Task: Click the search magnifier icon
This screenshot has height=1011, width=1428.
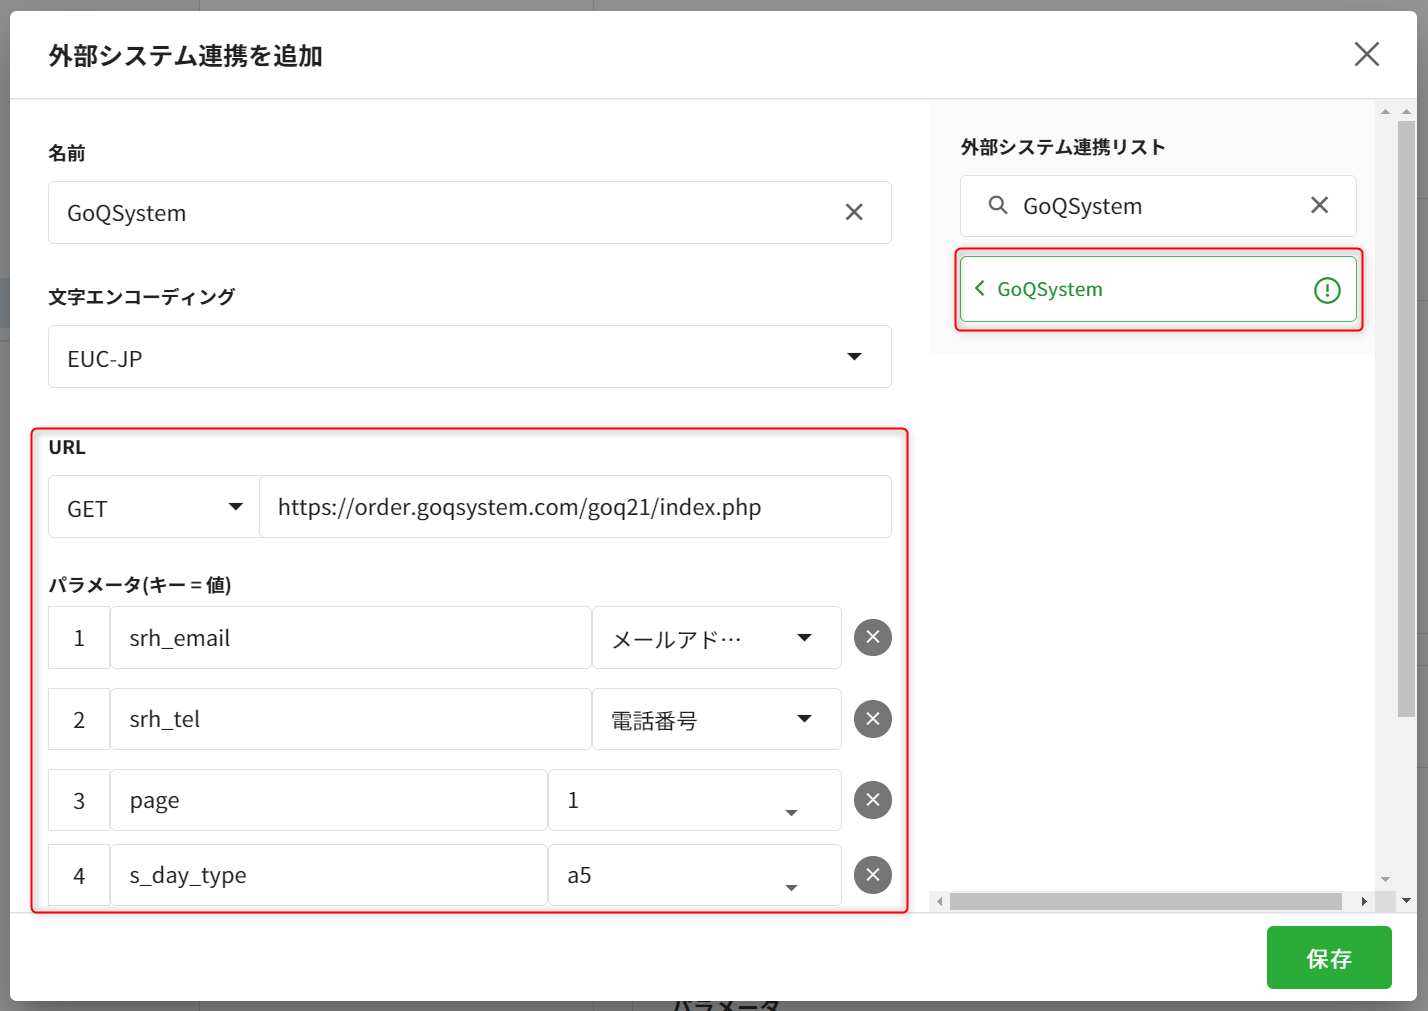Action: tap(997, 205)
